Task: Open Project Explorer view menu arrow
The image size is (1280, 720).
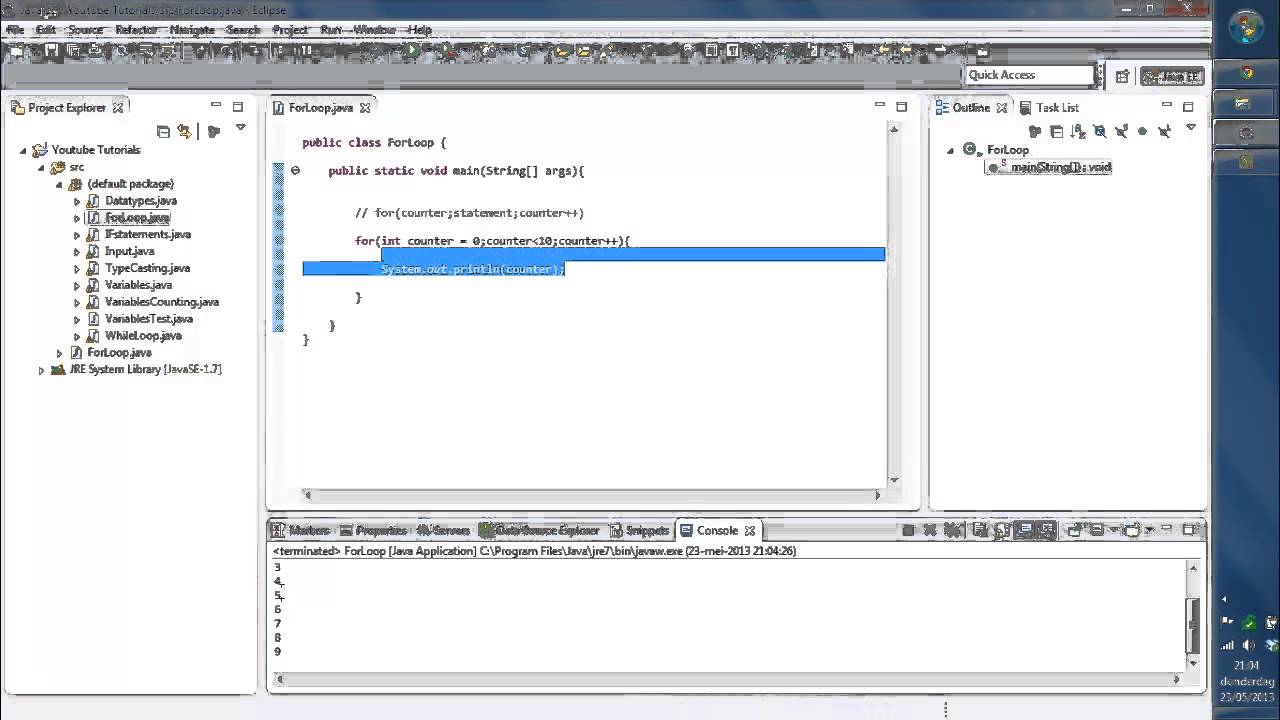Action: point(240,128)
